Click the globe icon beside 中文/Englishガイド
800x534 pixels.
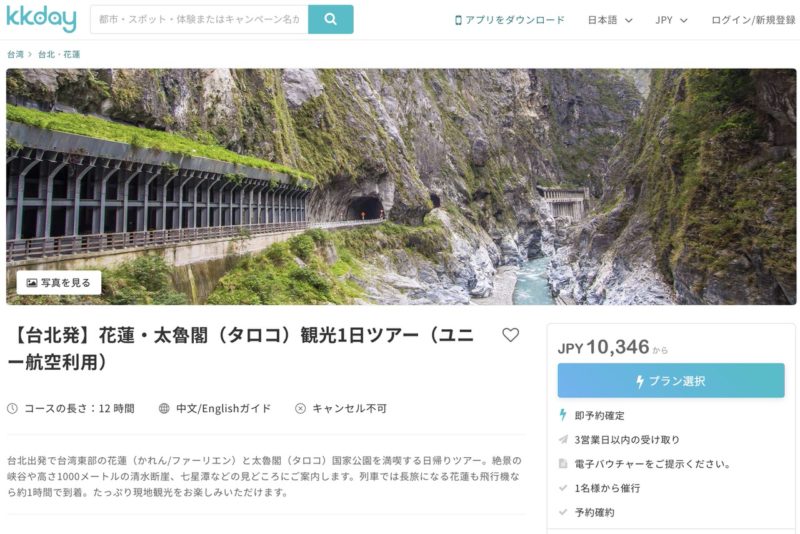(164, 409)
